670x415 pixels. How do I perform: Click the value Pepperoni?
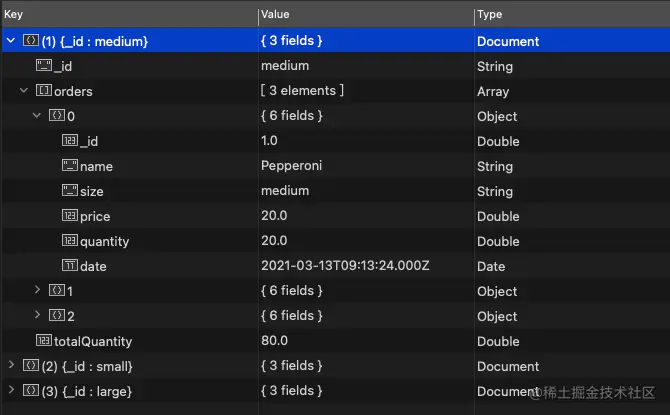click(291, 166)
